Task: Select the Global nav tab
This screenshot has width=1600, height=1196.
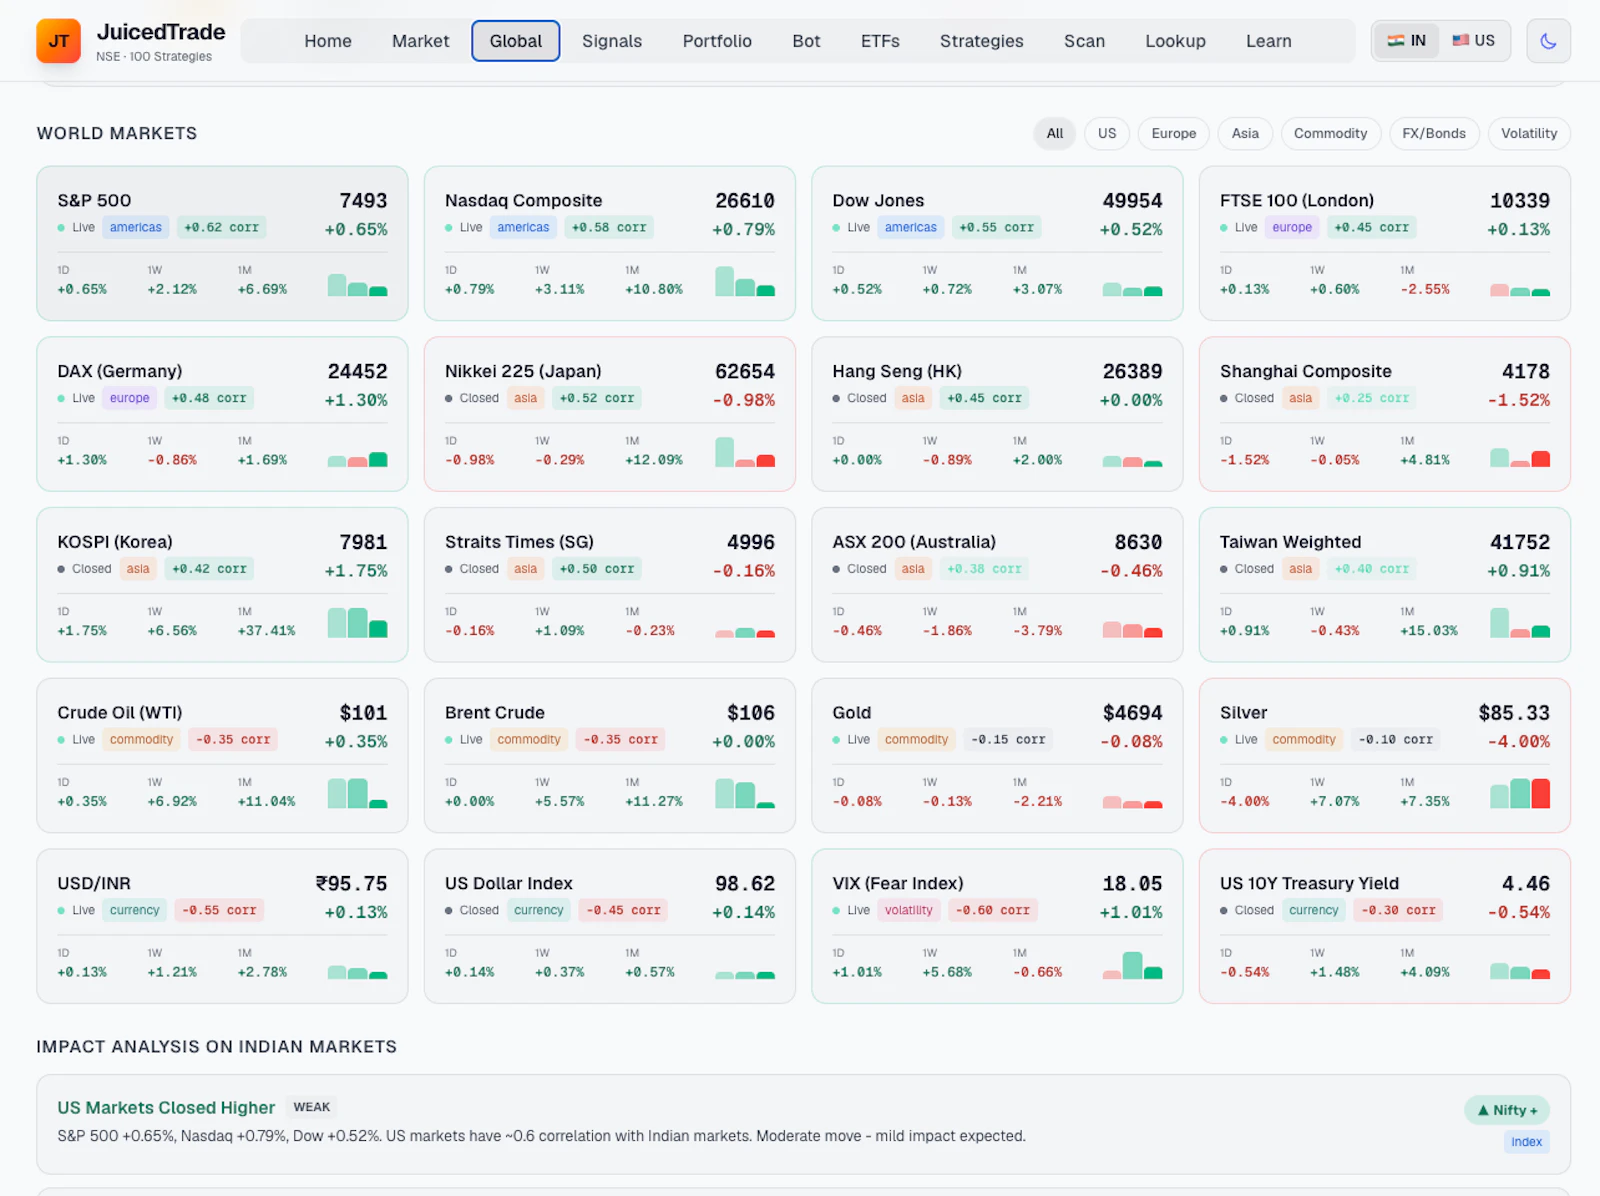Action: click(516, 41)
